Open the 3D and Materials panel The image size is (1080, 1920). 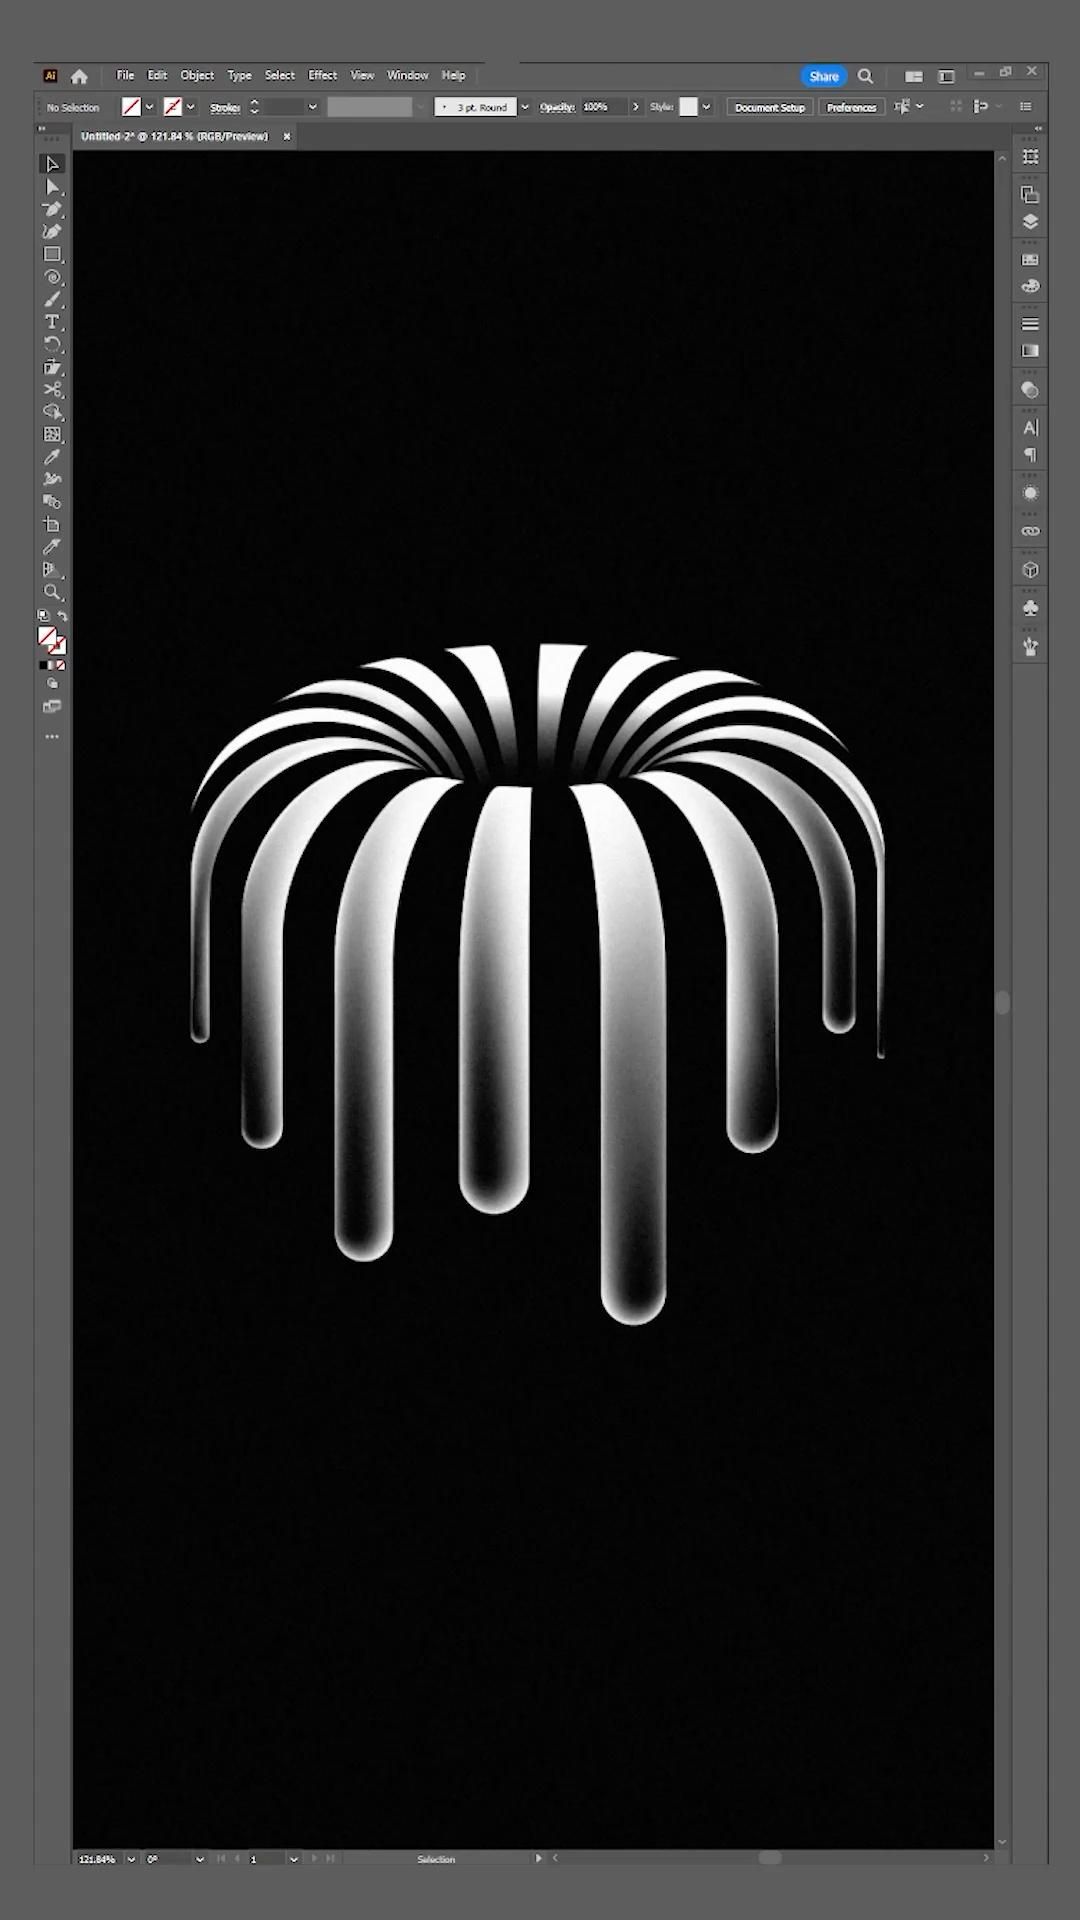pos(1030,570)
